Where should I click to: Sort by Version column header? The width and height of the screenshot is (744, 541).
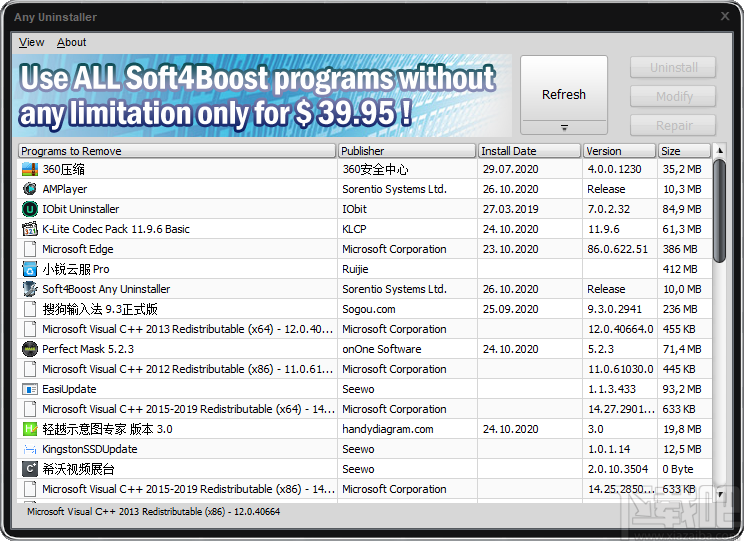(x=620, y=151)
